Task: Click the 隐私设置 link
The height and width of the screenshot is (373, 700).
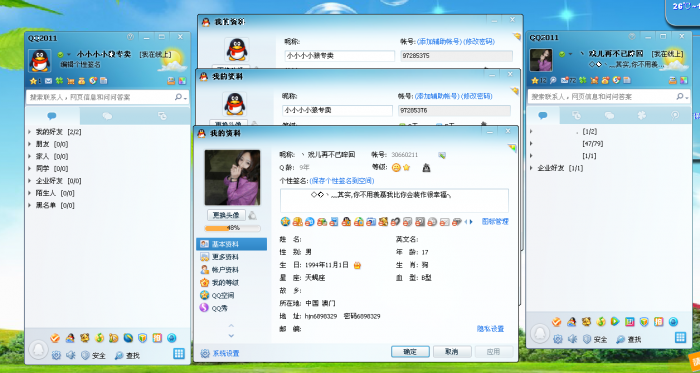Action: tap(490, 329)
